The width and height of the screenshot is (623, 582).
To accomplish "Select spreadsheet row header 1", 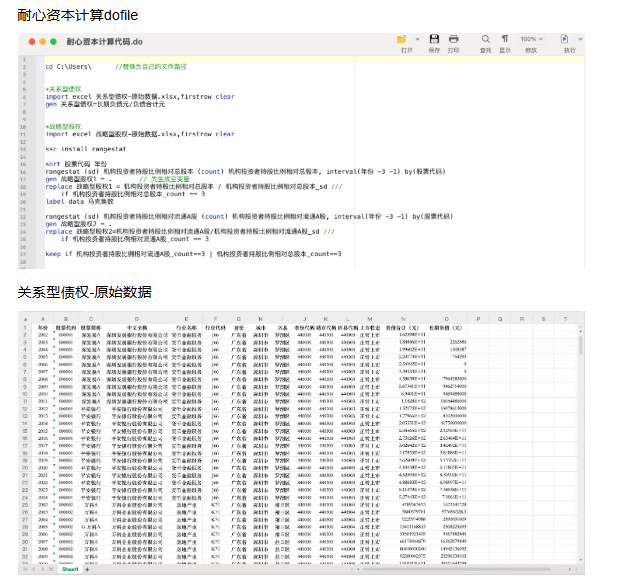I will click(25, 328).
